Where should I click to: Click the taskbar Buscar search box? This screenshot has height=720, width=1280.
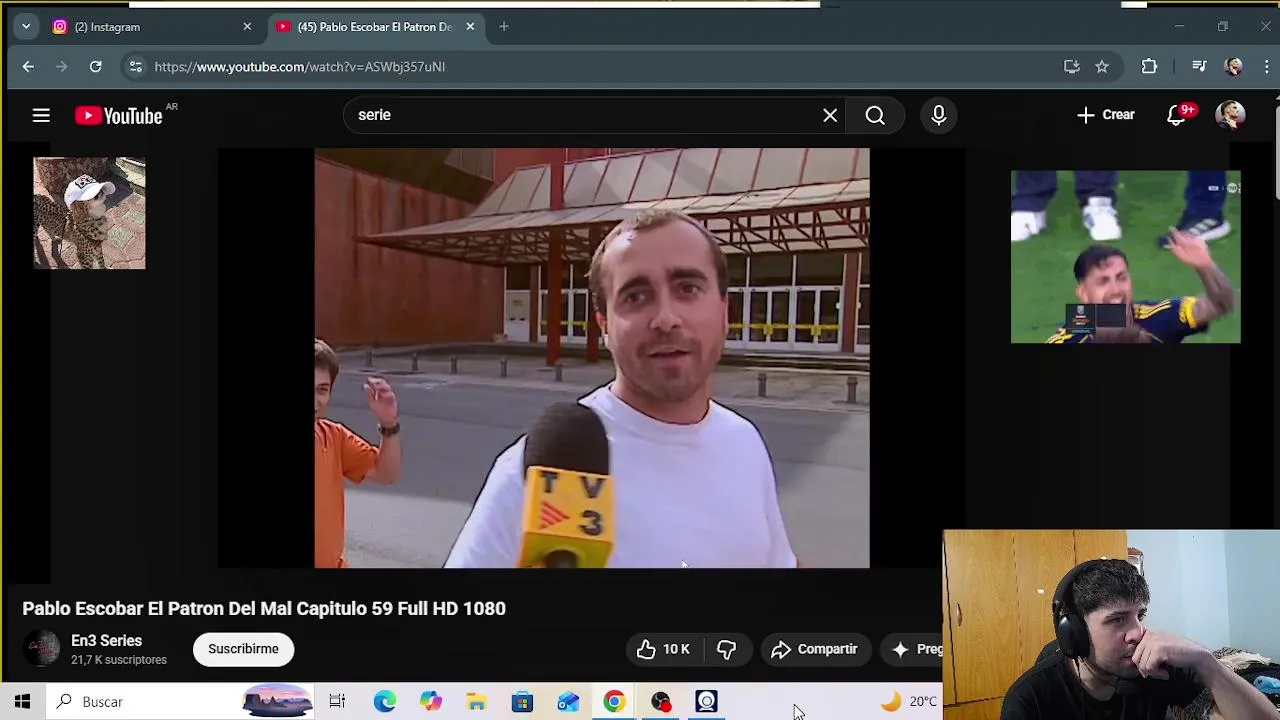[180, 702]
